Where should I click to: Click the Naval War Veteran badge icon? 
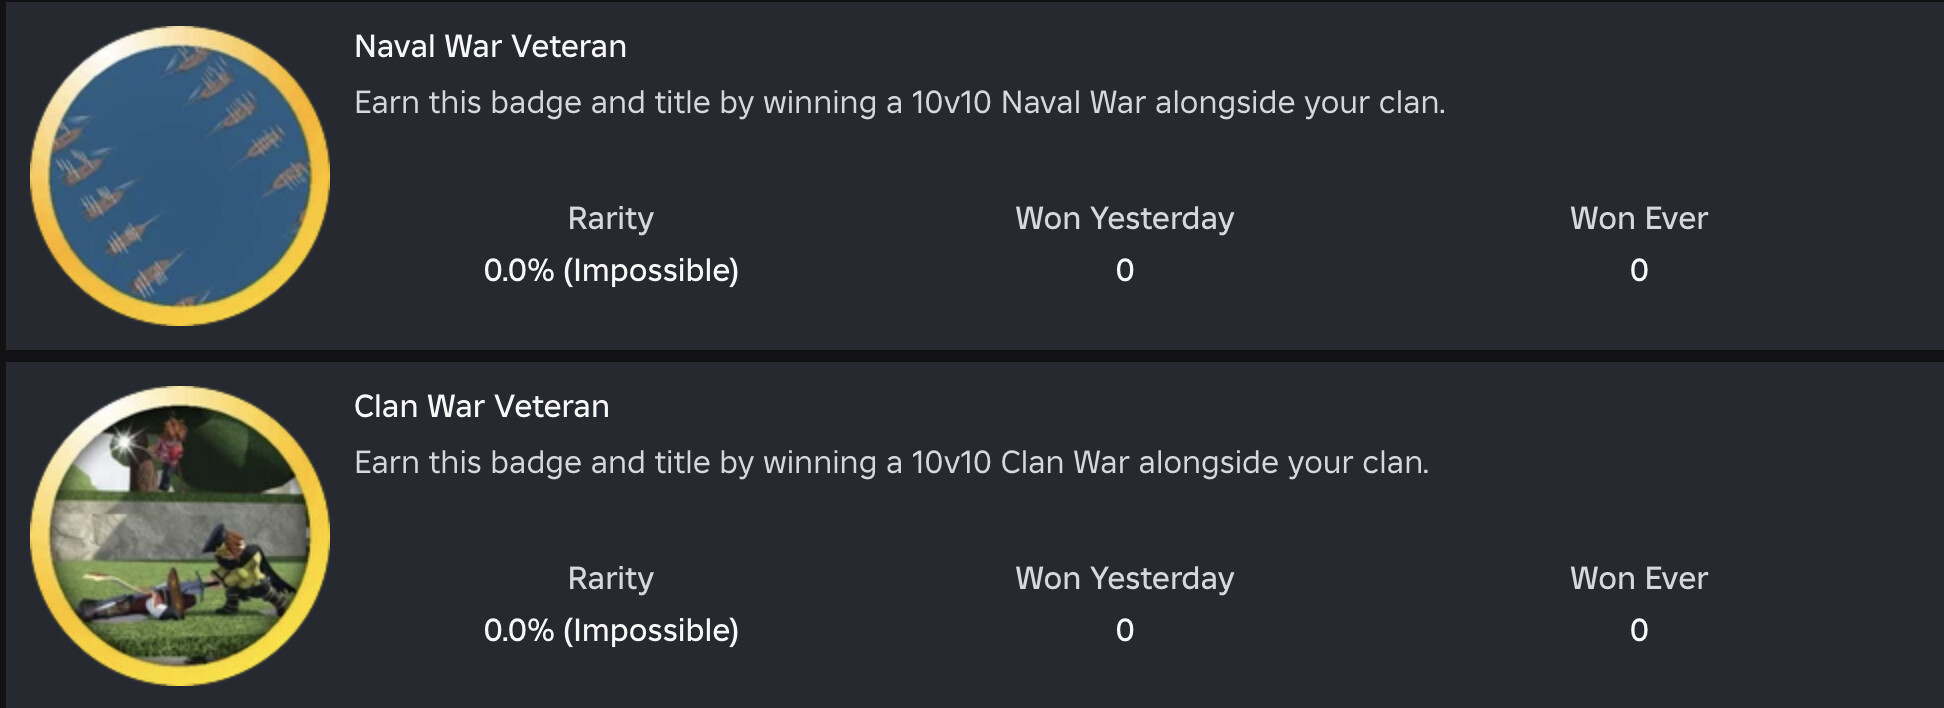point(180,176)
